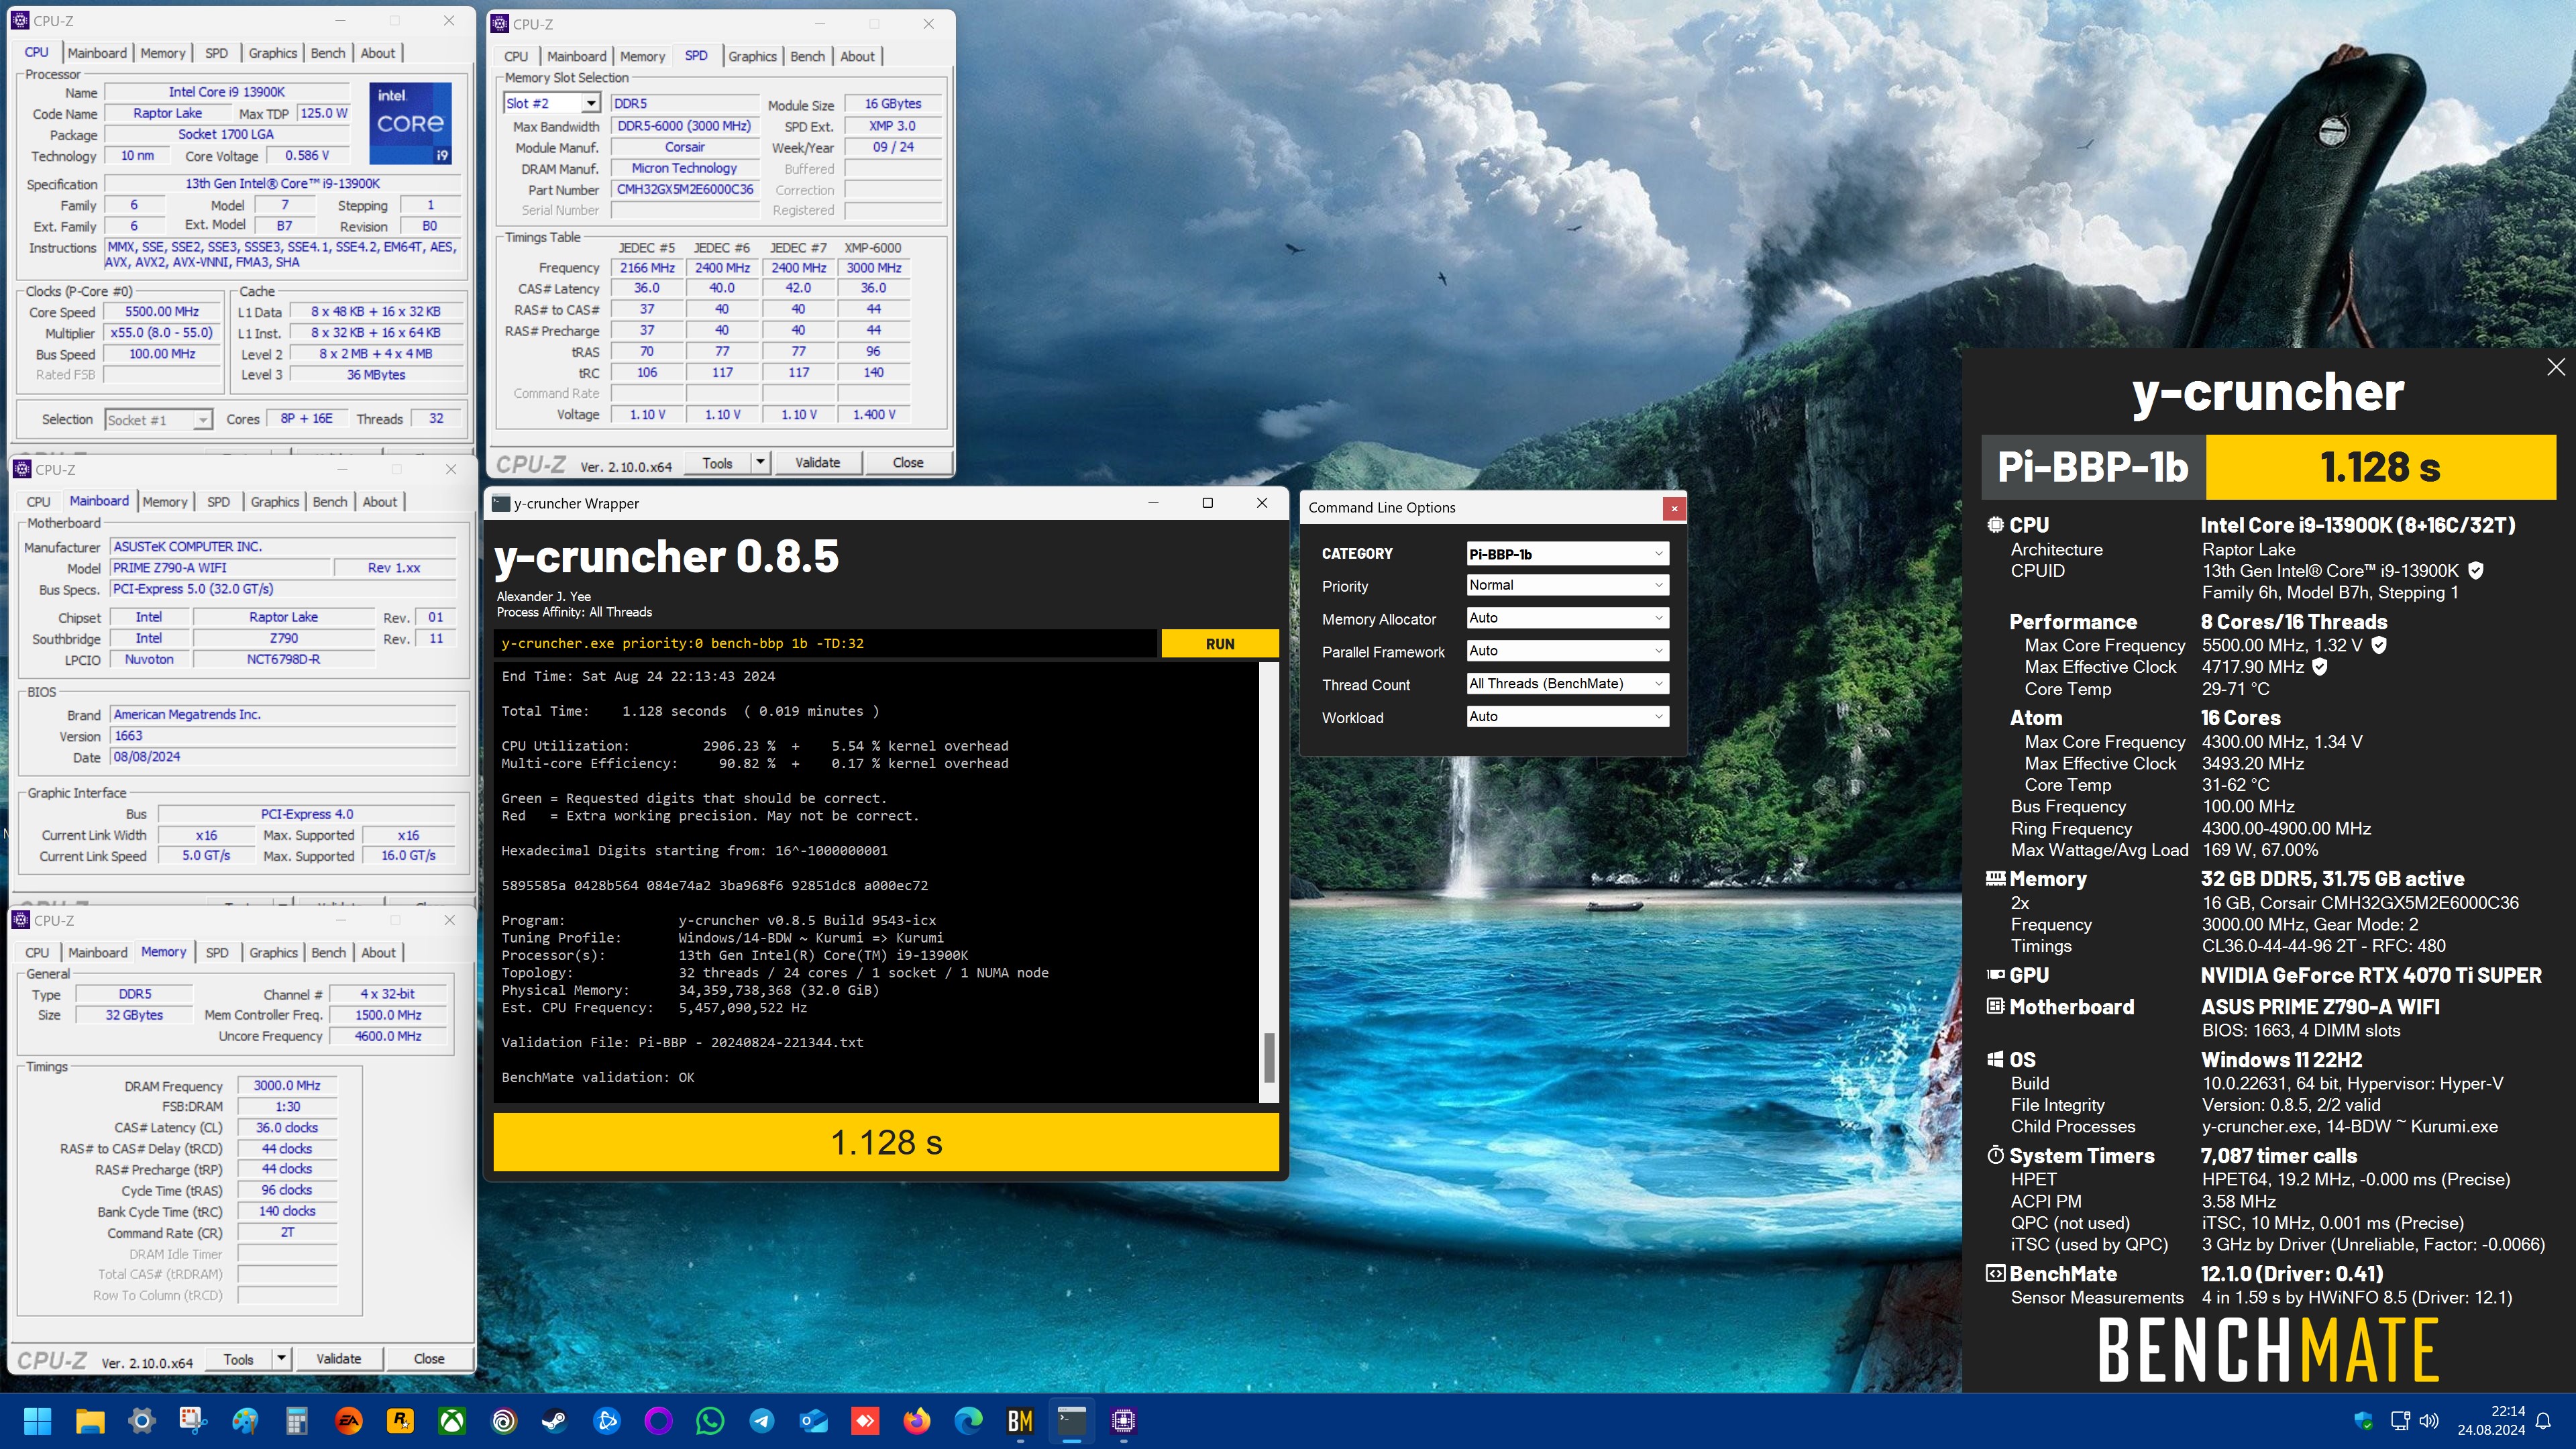2576x1449 pixels.
Task: Click Tools in CPU-Z Memory window
Action: coord(238,1358)
